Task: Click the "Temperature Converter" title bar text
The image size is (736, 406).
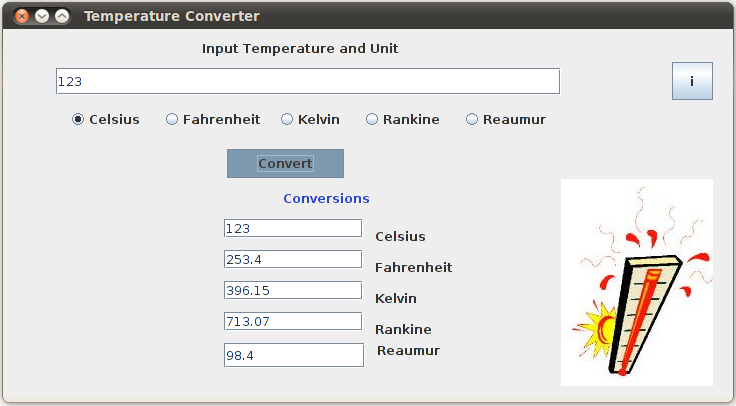Action: (x=172, y=16)
